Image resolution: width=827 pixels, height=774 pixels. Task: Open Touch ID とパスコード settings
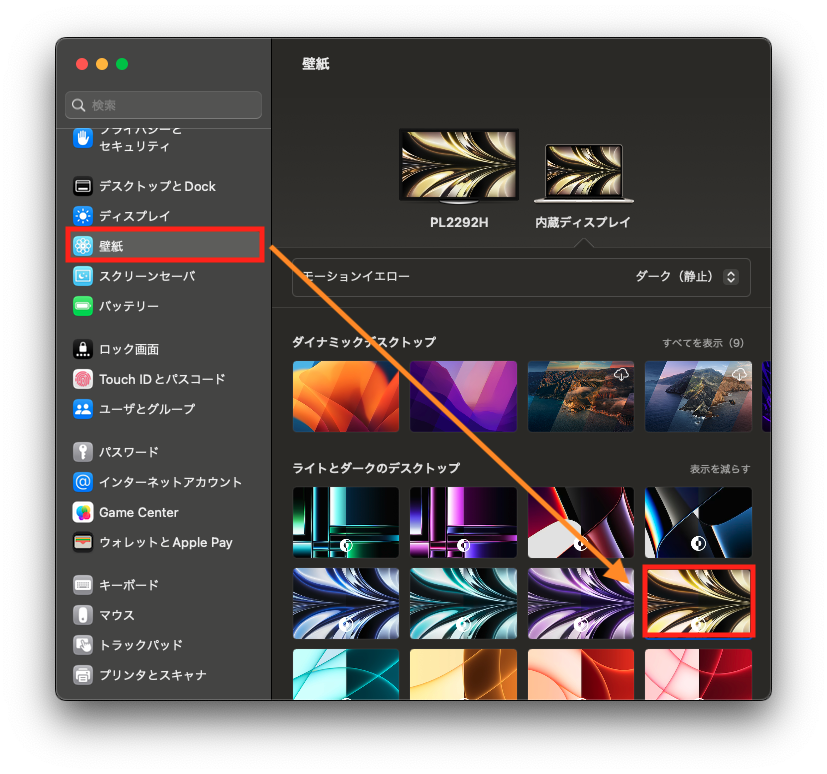[x=149, y=379]
